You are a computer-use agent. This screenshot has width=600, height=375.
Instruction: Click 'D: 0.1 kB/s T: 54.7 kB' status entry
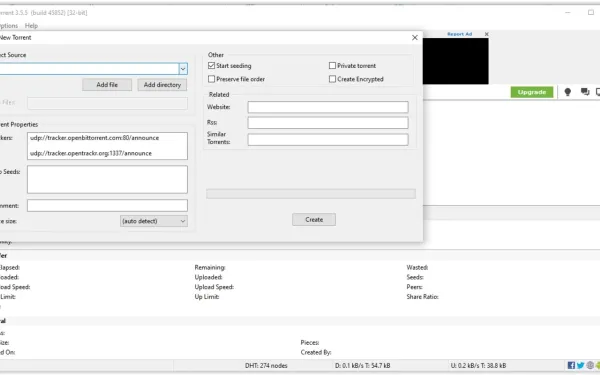[363, 365]
